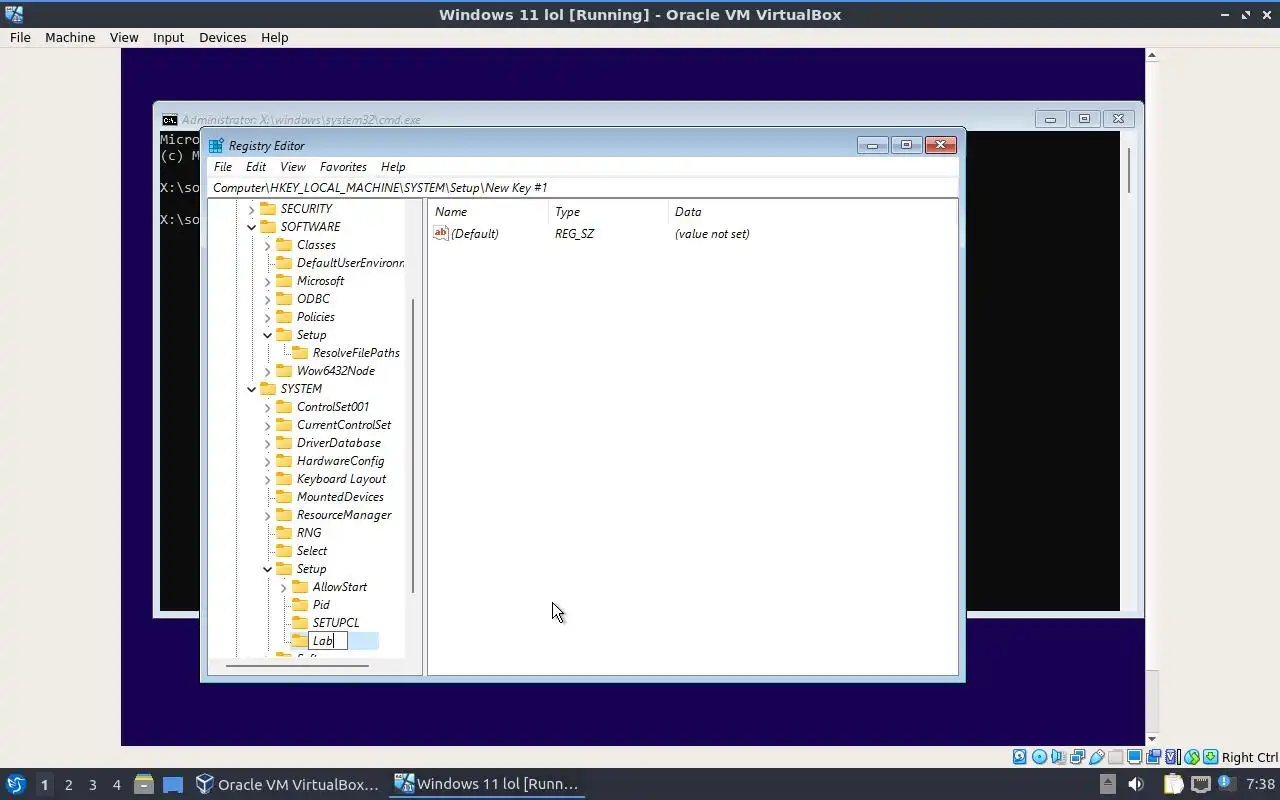
Task: Expand the Microsoft key
Action: click(267, 281)
